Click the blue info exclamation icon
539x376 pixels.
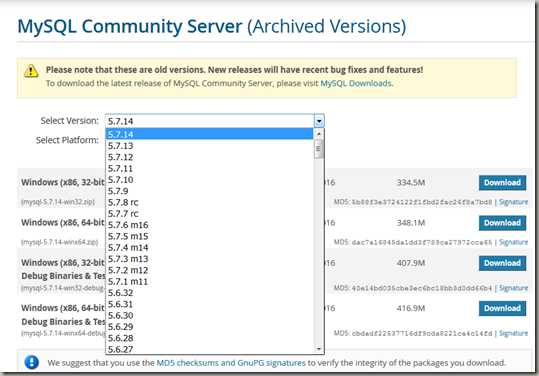click(32, 362)
